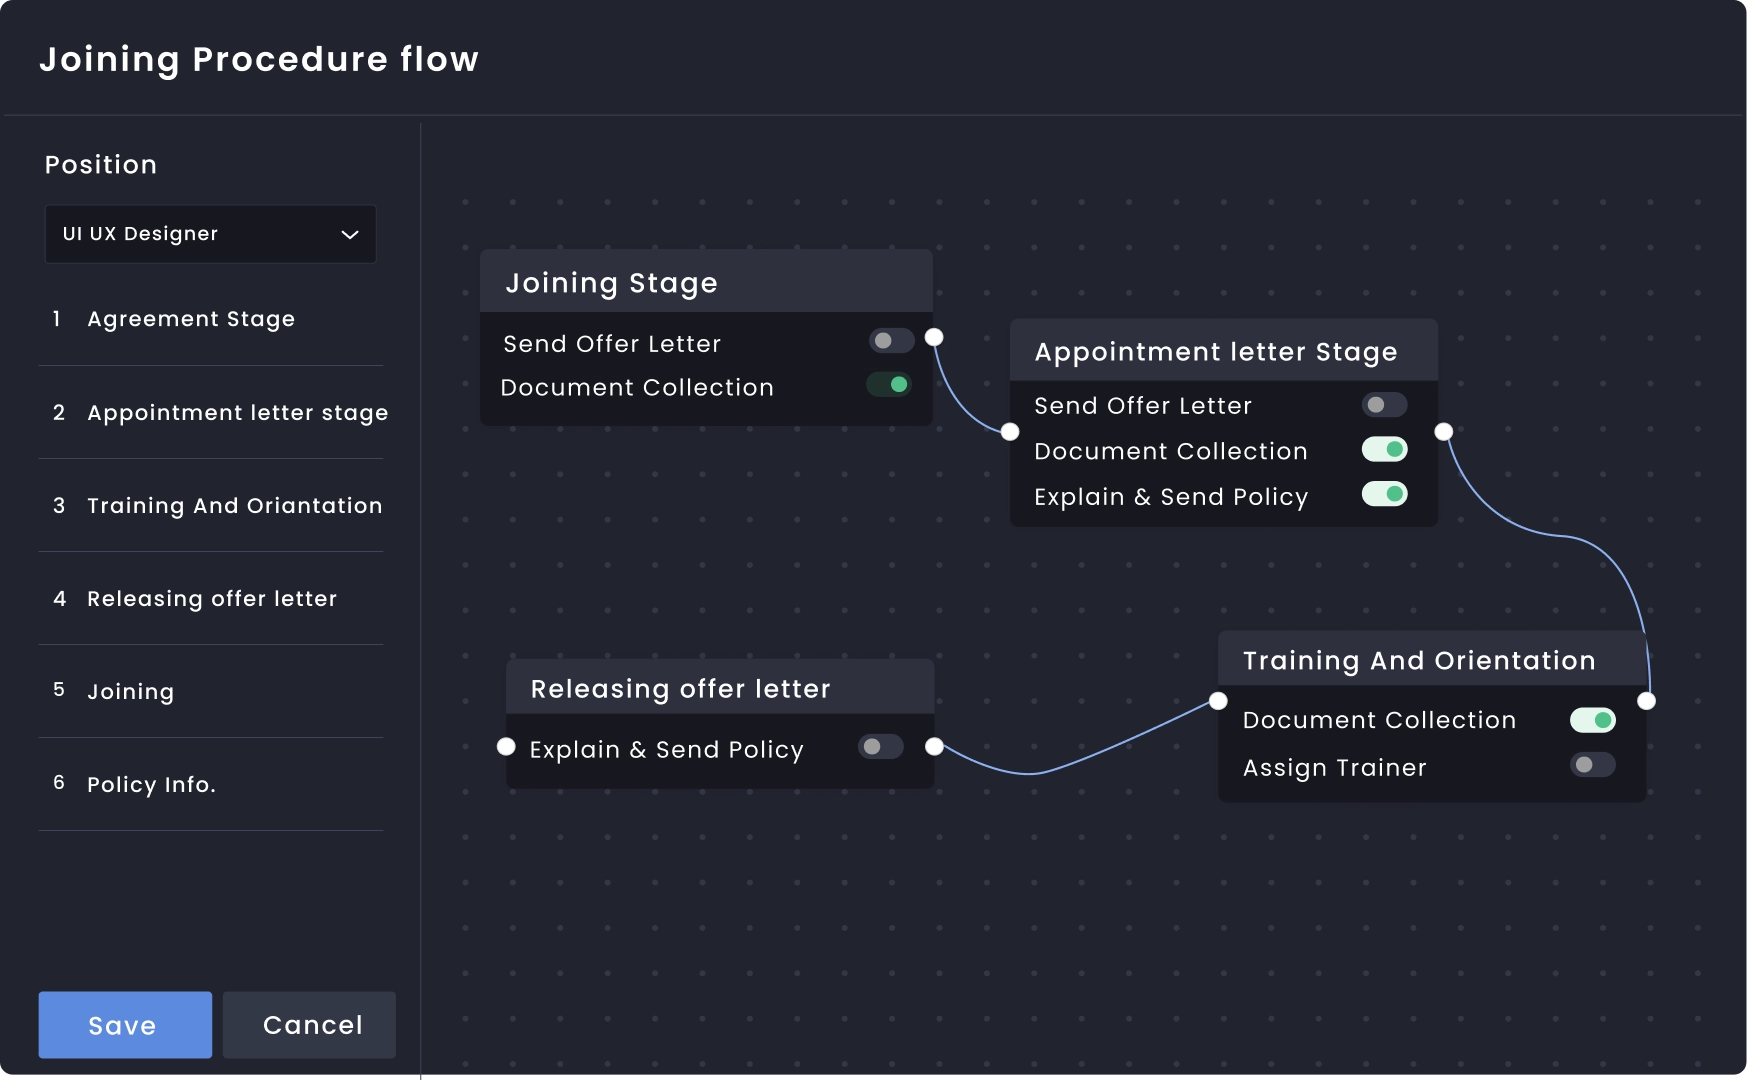Select Training And Oriantation list item
The width and height of the screenshot is (1747, 1080).
(x=234, y=506)
